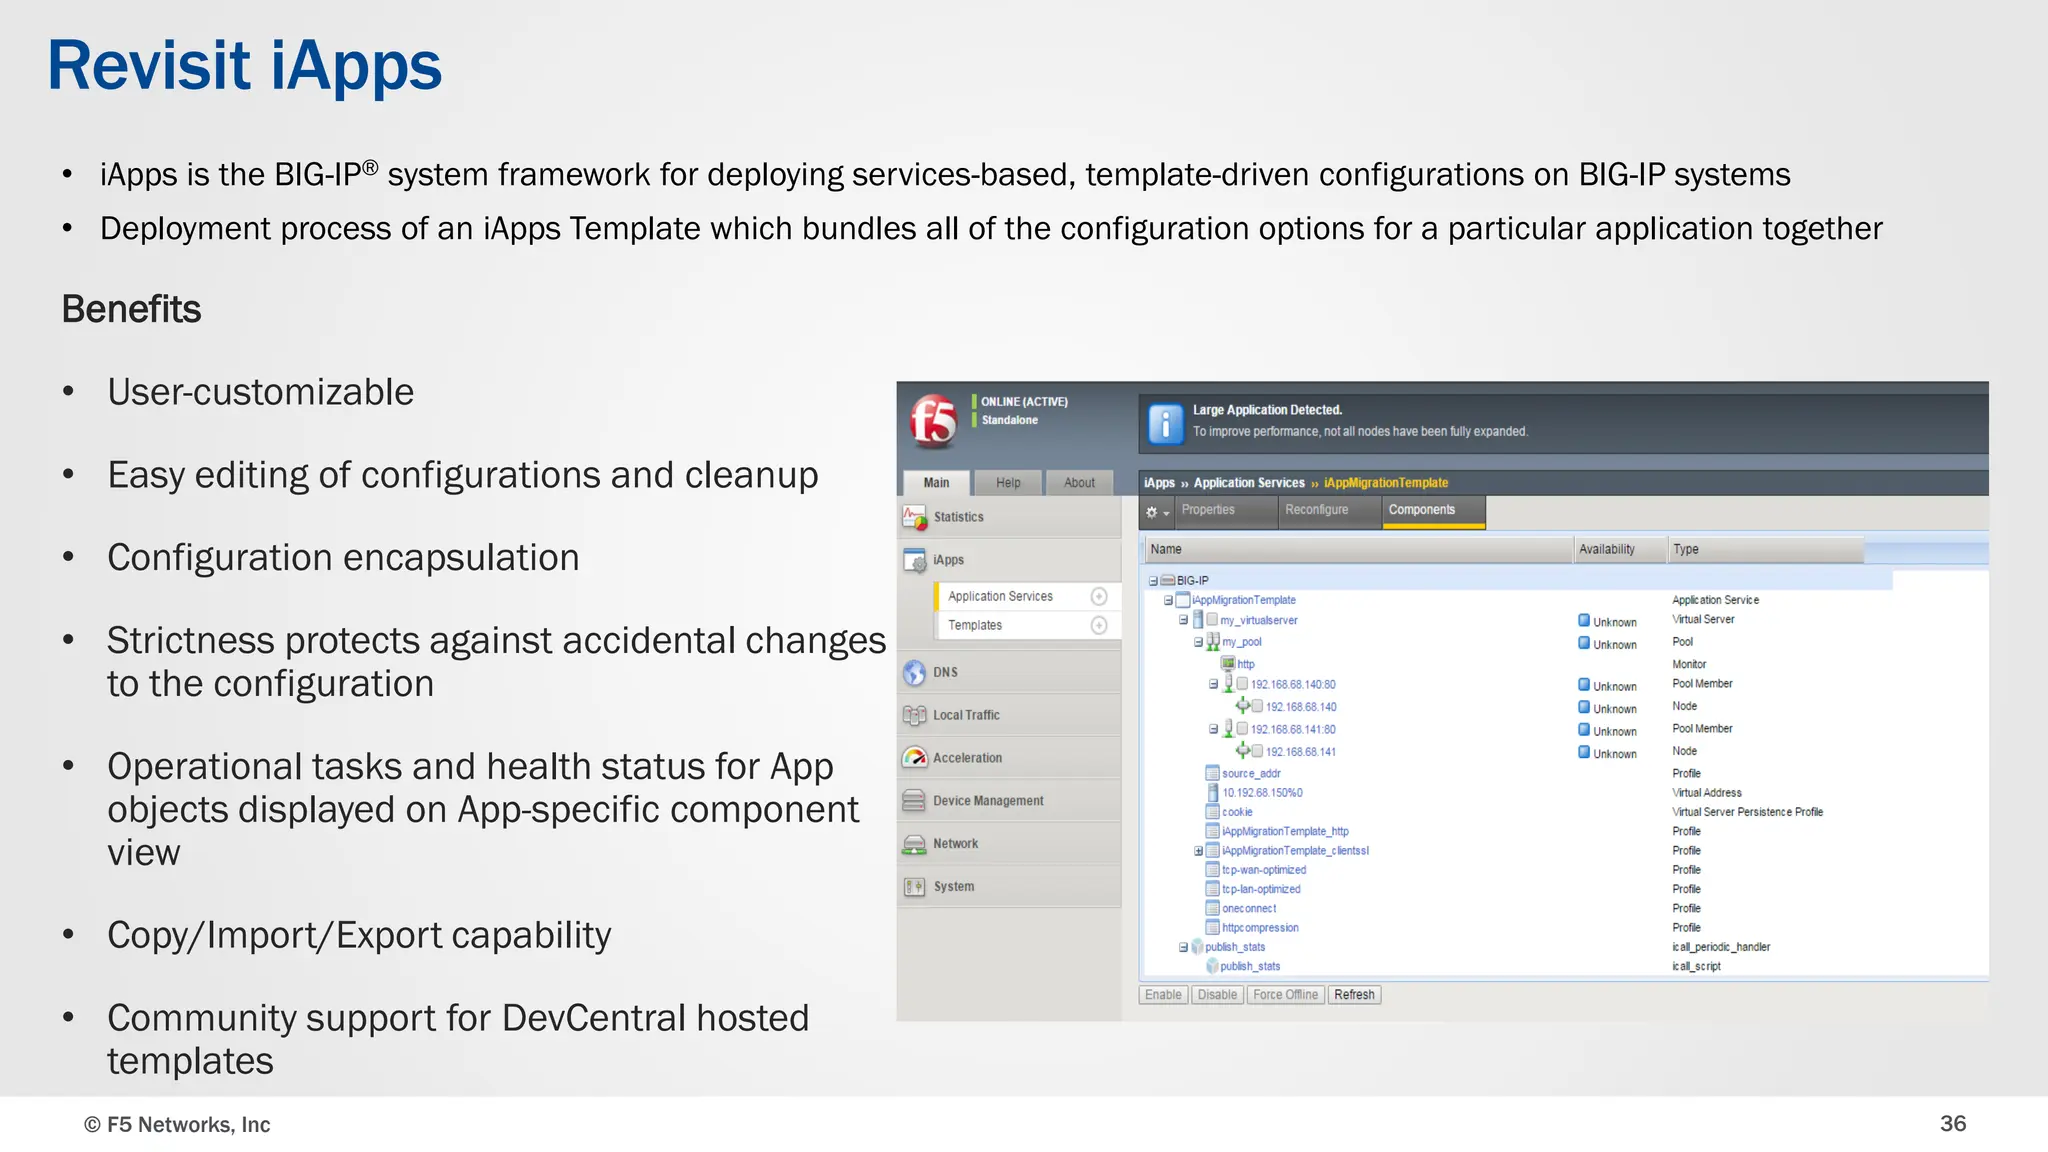The height and width of the screenshot is (1152, 2048).
Task: Click node icon for 192.168.68.140
Action: point(1243,706)
